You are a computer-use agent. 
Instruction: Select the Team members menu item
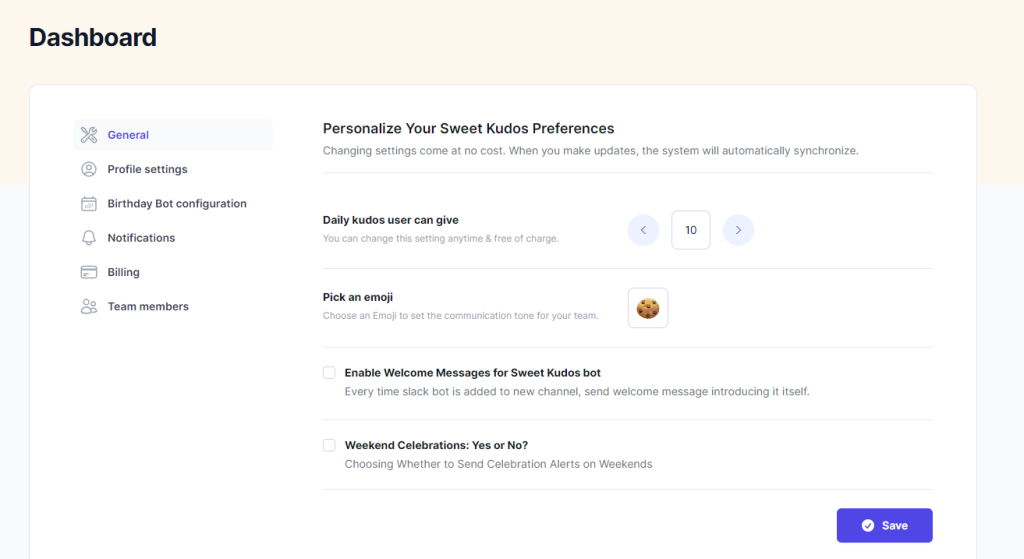[x=148, y=307]
